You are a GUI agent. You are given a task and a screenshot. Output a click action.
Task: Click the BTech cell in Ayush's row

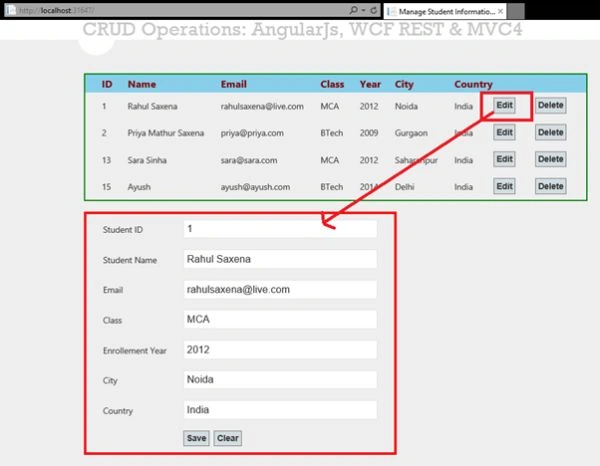tap(332, 187)
